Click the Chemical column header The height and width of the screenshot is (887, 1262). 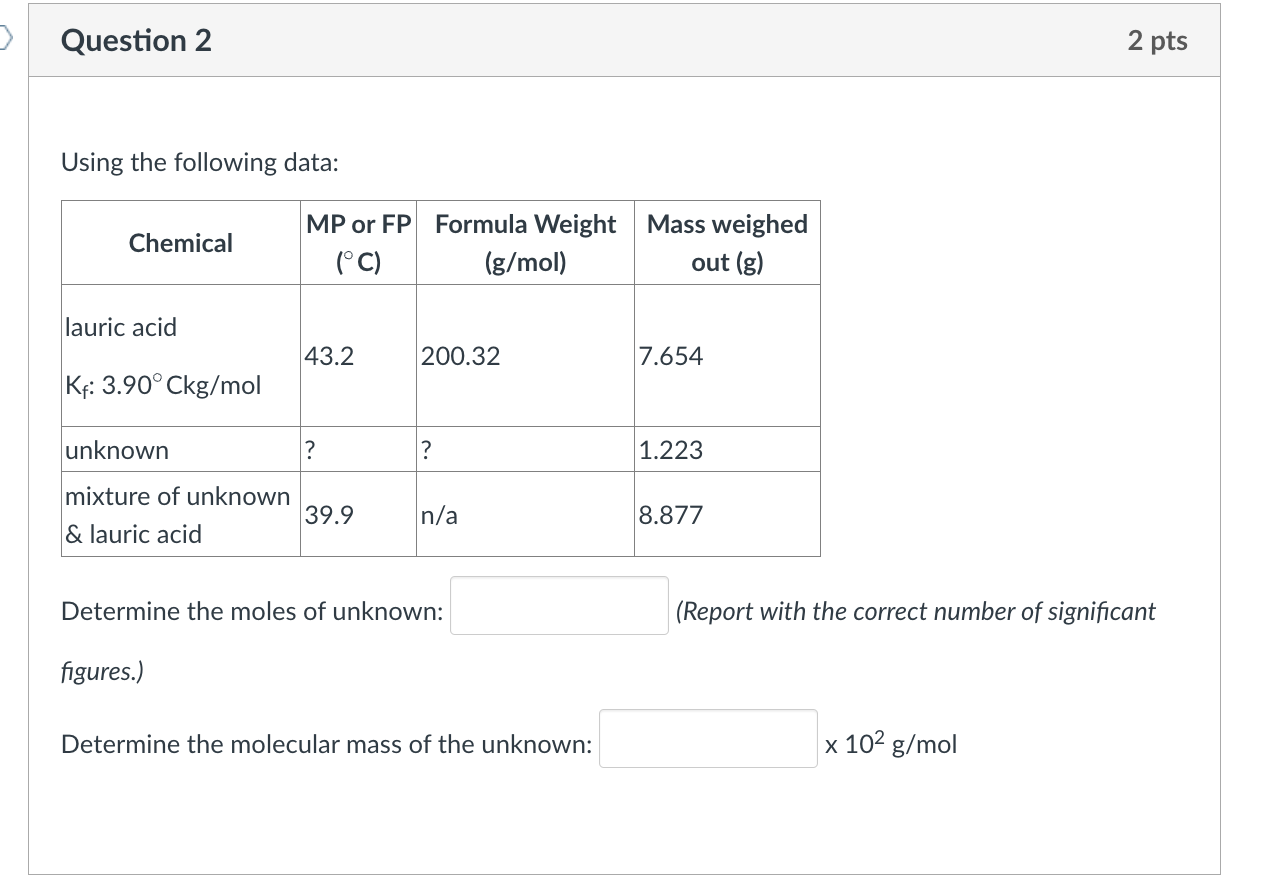180,242
